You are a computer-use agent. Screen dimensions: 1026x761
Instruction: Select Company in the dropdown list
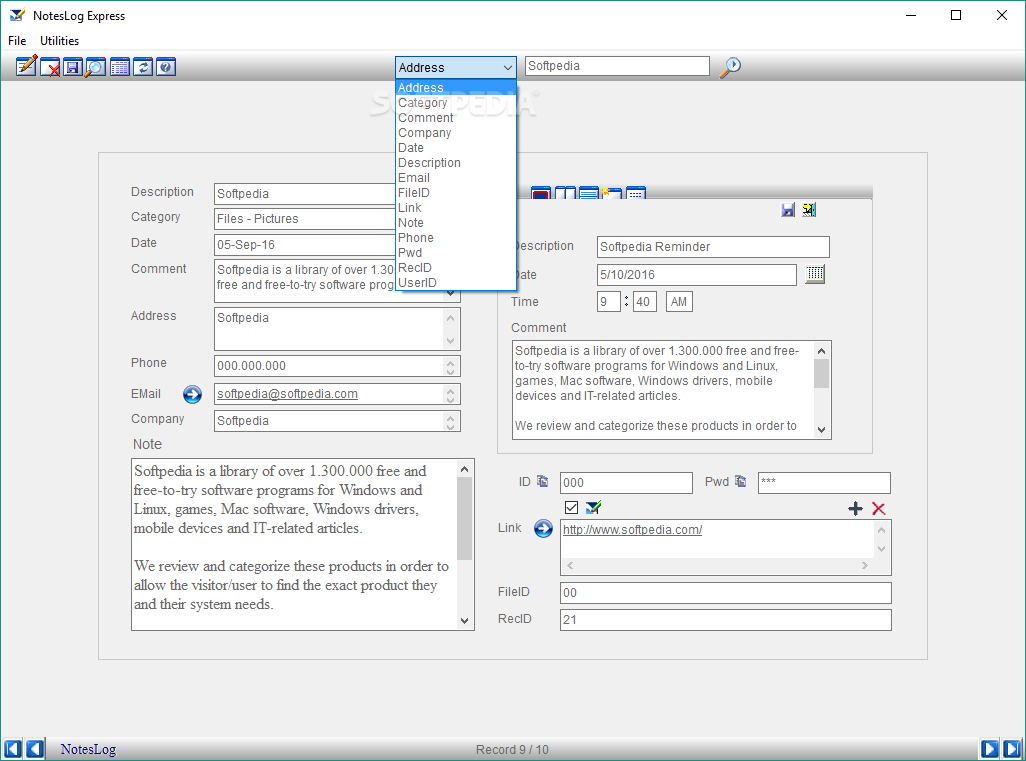[x=455, y=133]
